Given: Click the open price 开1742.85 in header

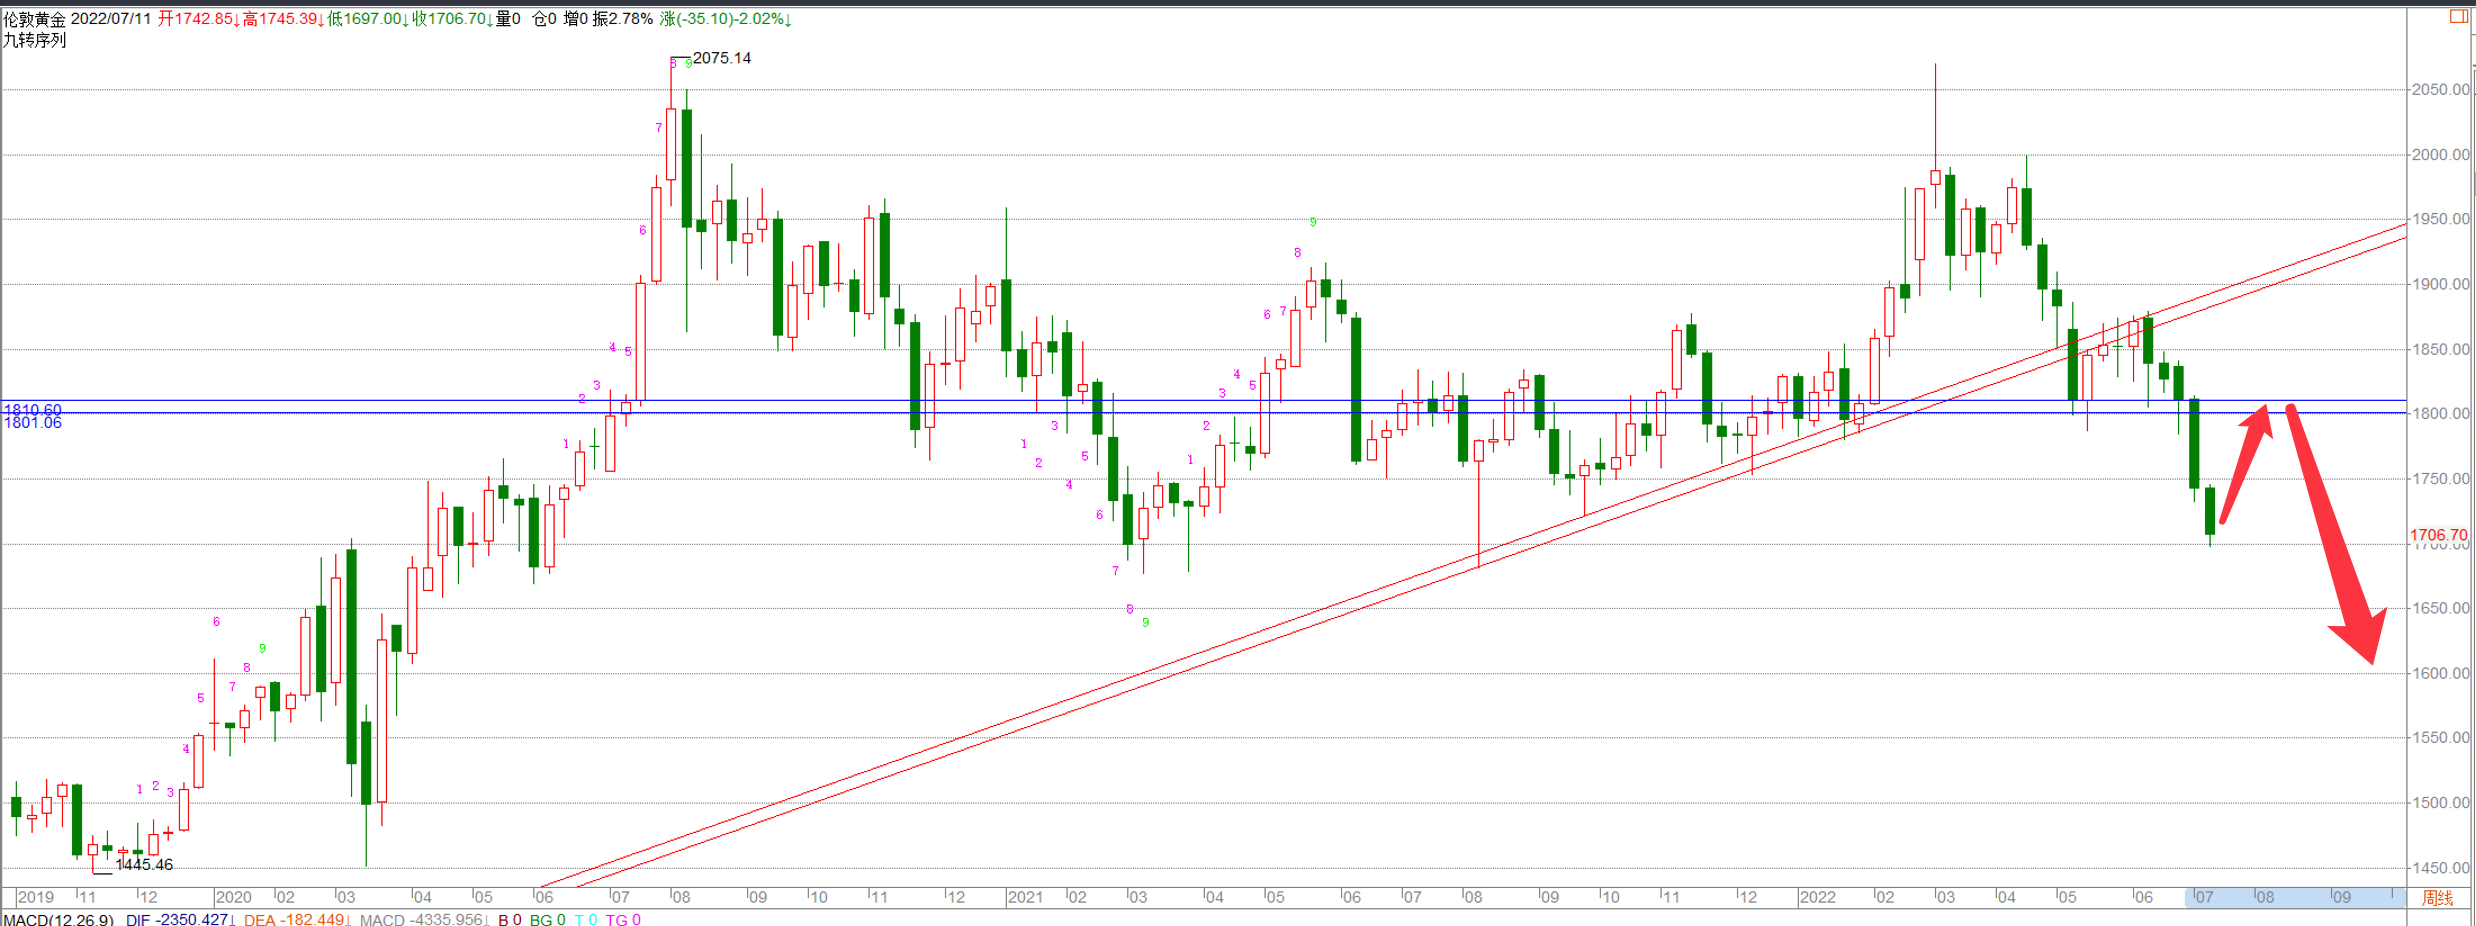Looking at the screenshot, I should pos(198,19).
